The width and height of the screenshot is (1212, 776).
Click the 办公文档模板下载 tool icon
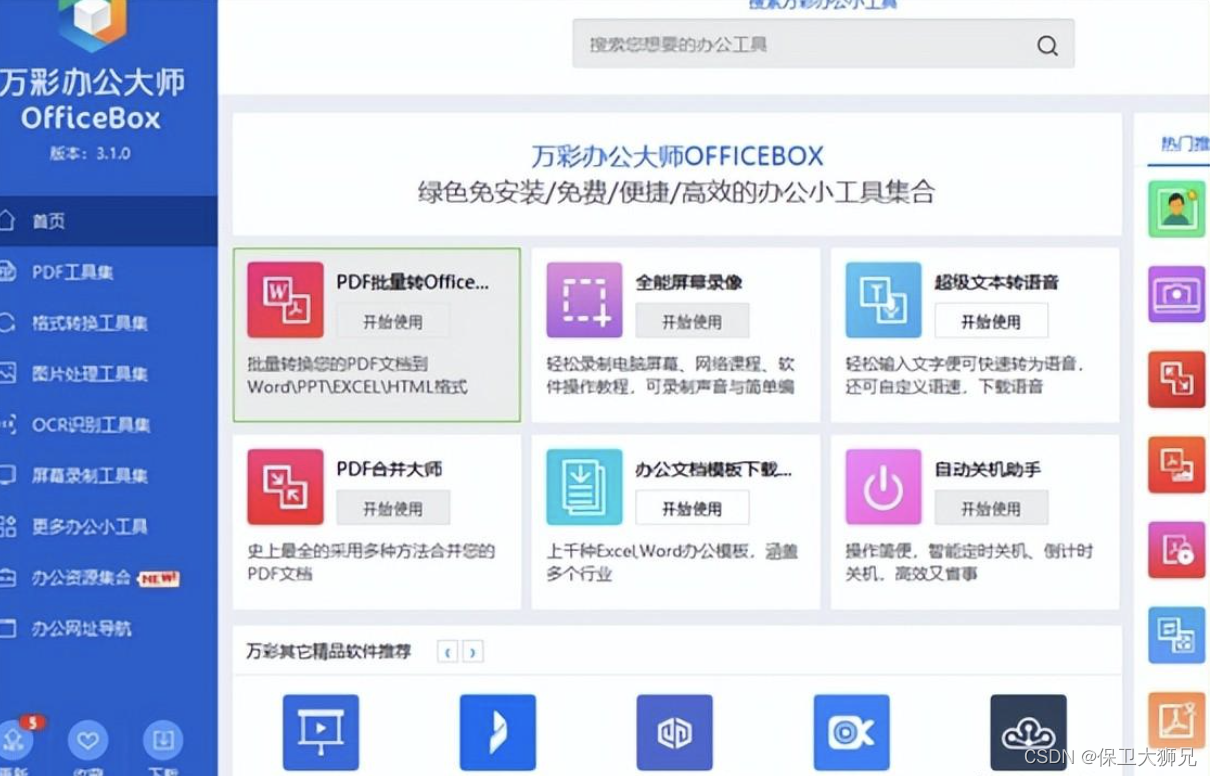(x=584, y=487)
